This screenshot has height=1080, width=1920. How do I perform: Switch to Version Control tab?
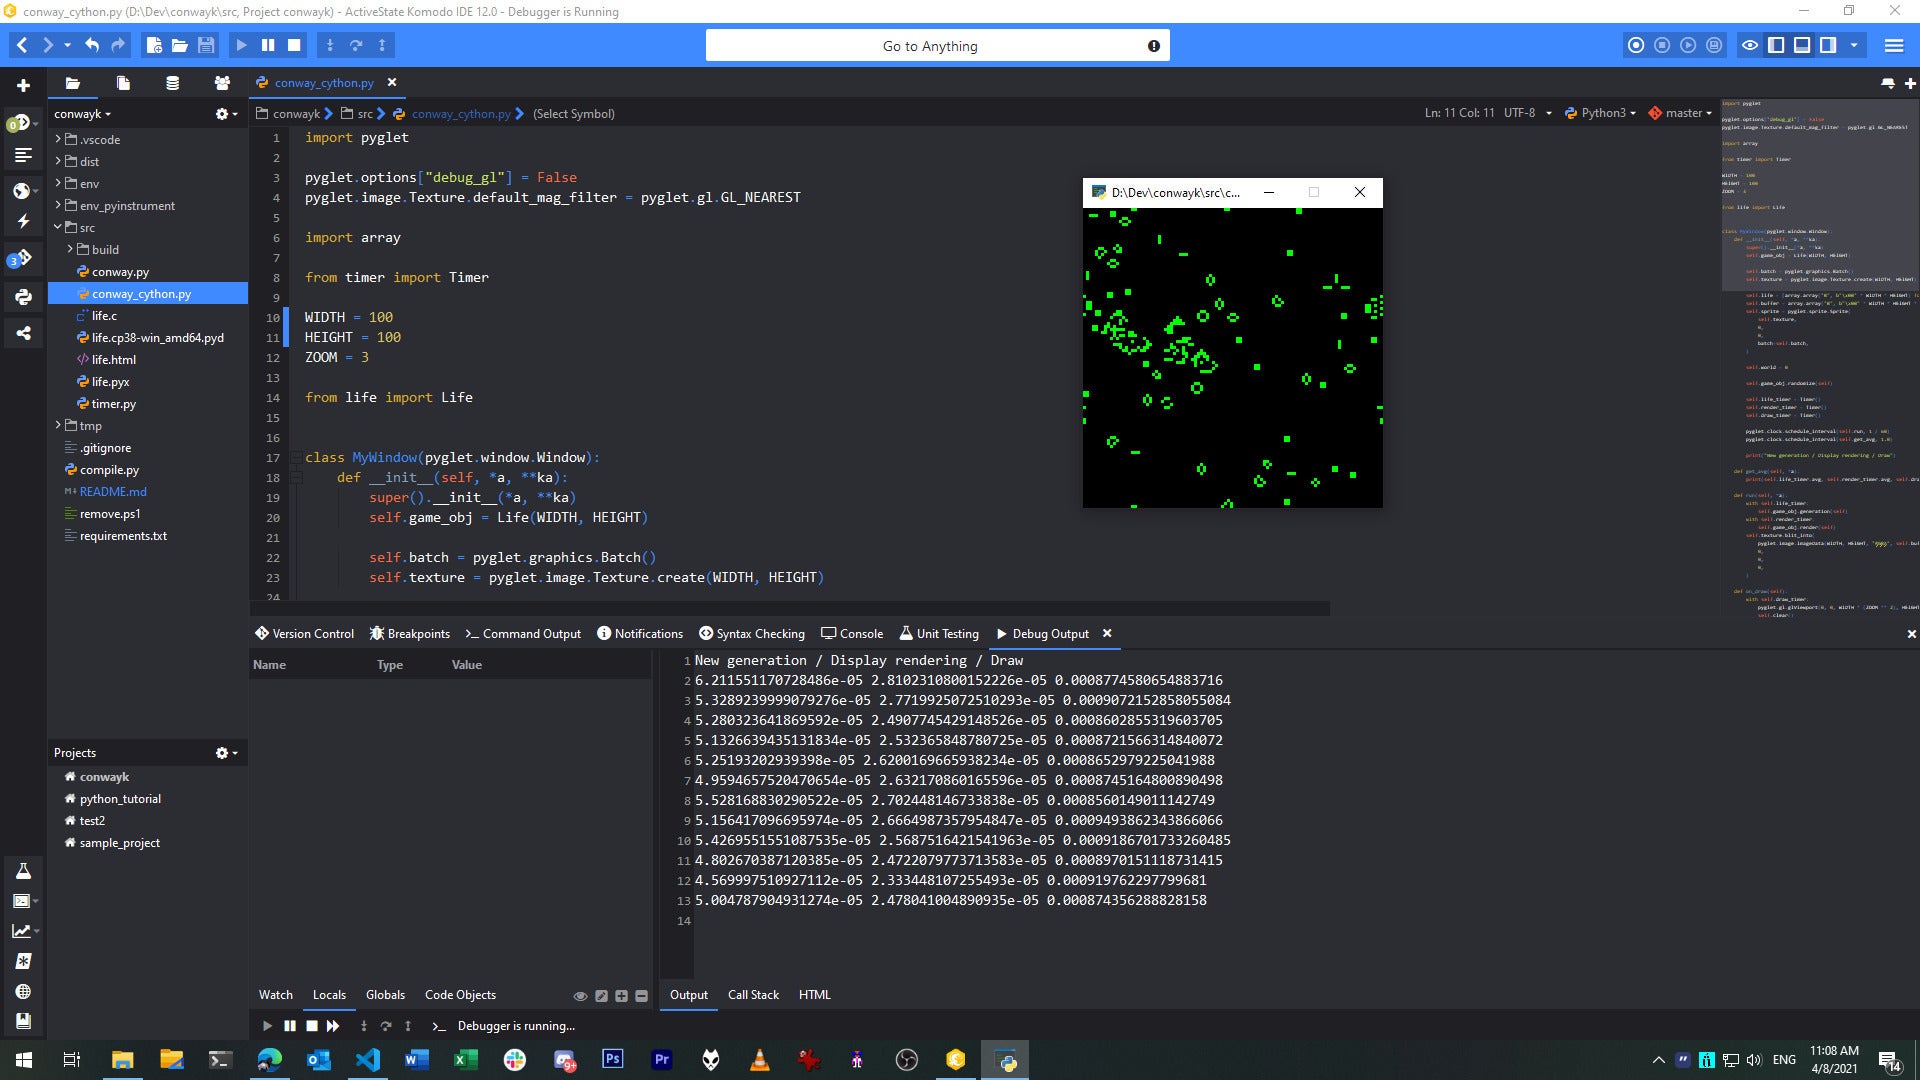click(x=304, y=634)
